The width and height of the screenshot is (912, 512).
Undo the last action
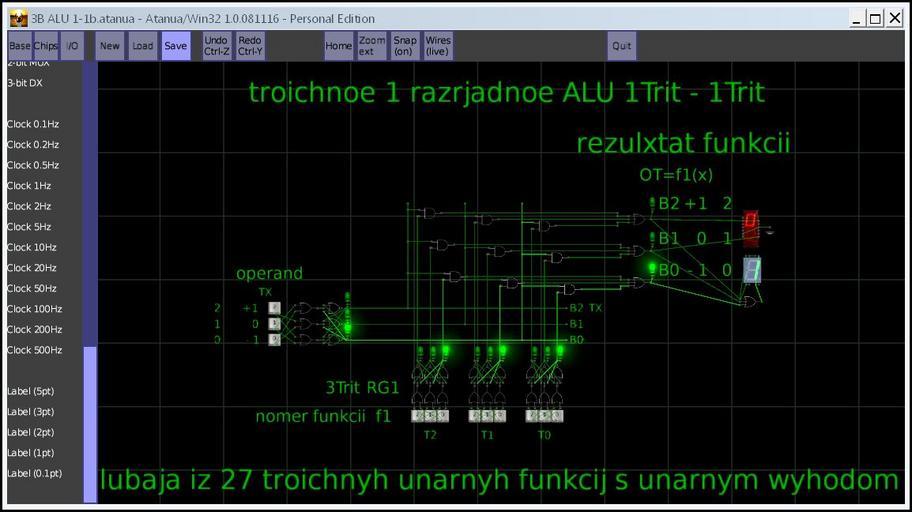coord(217,46)
